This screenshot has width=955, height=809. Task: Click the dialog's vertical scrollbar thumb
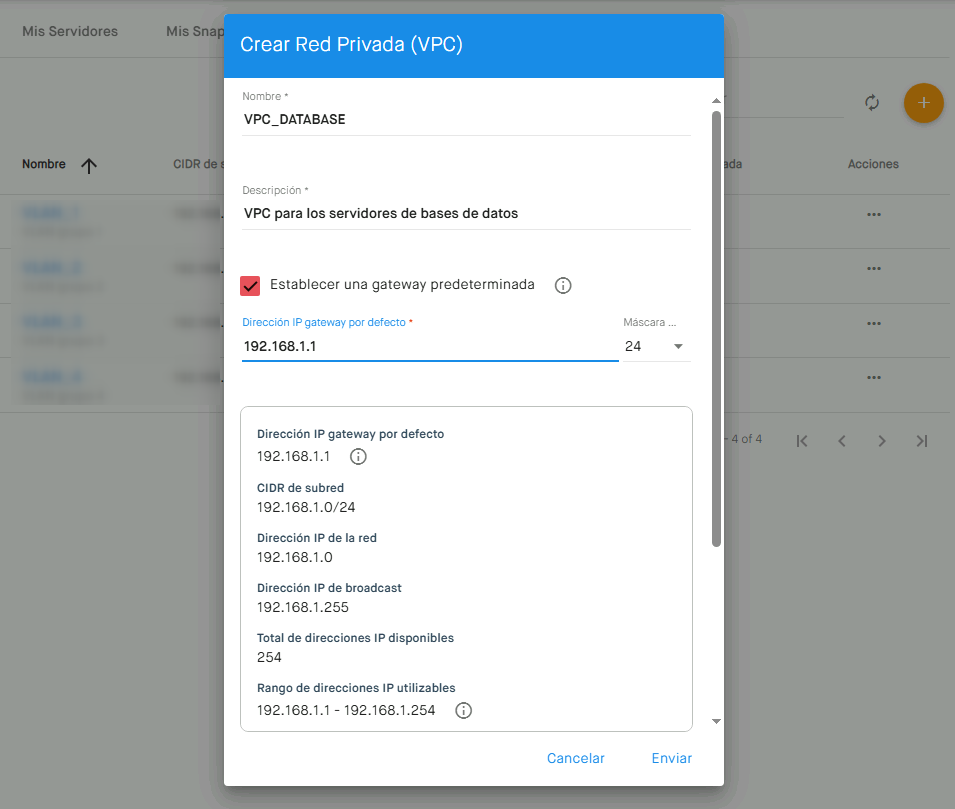click(716, 328)
